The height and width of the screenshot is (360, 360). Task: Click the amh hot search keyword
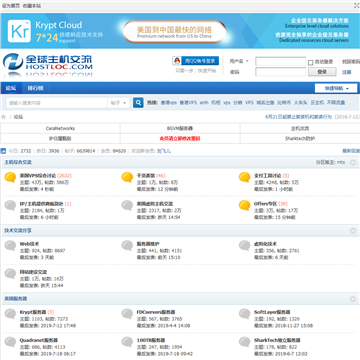(x=204, y=103)
